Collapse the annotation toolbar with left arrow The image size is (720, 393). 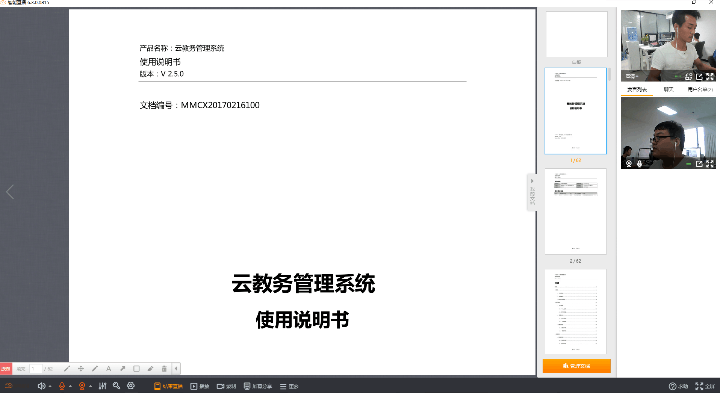tap(176, 369)
